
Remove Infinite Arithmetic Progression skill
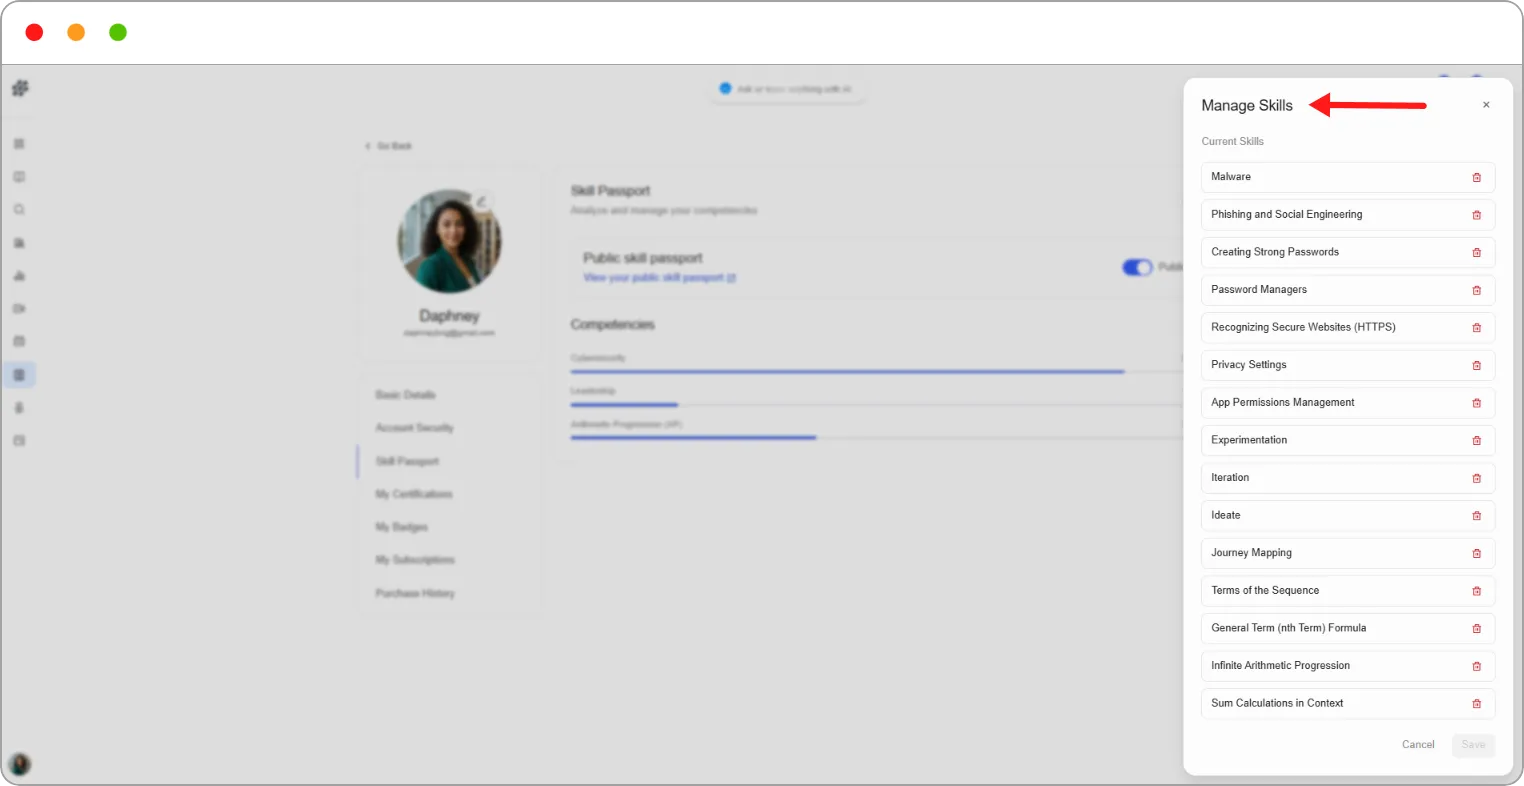[x=1476, y=666]
